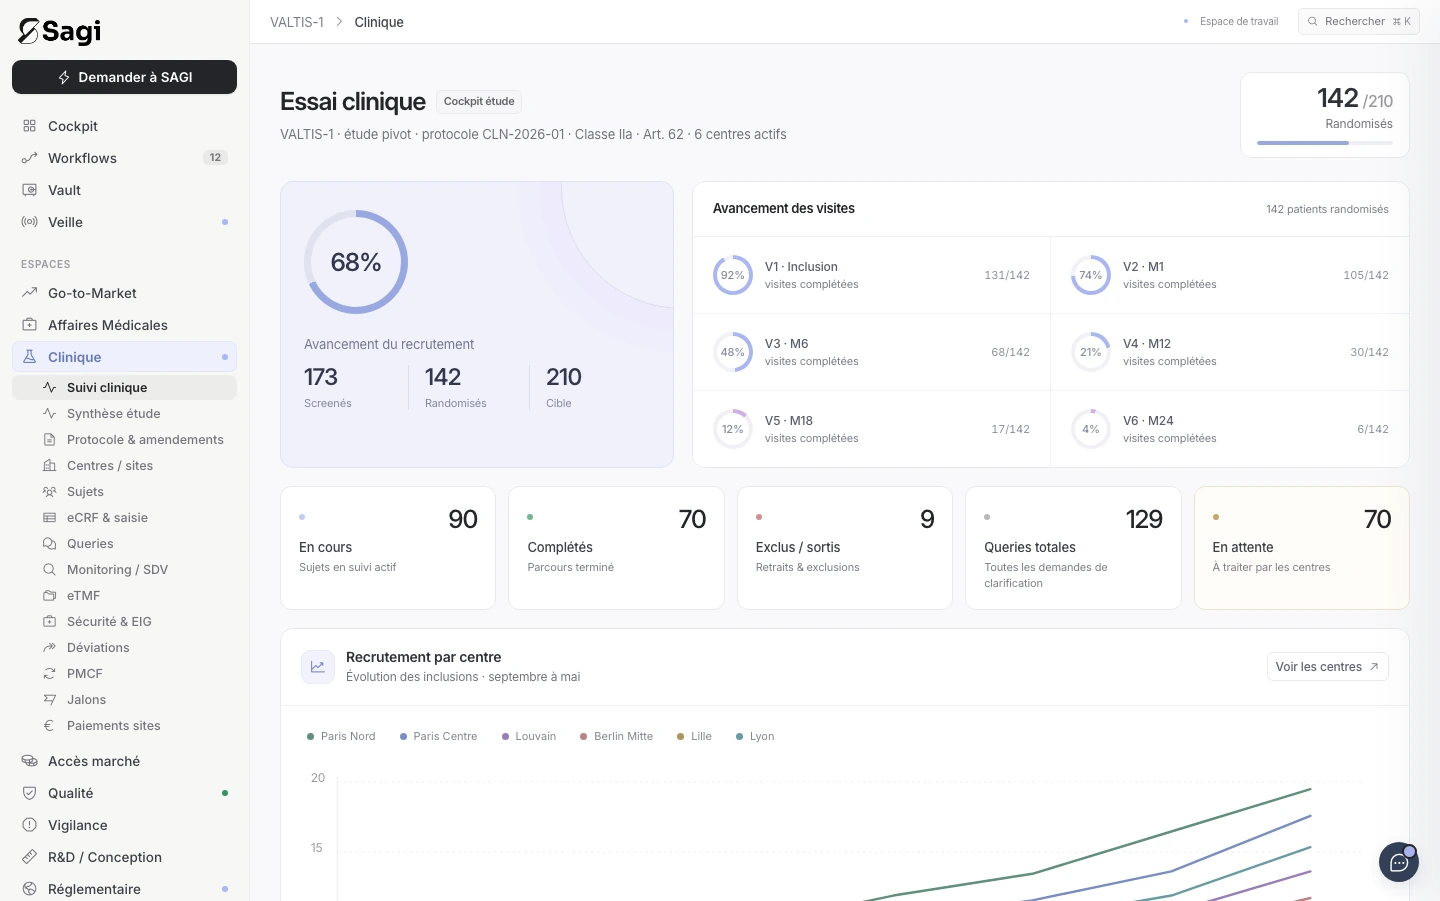Click the Go-to-Market trend icon

coord(30,293)
